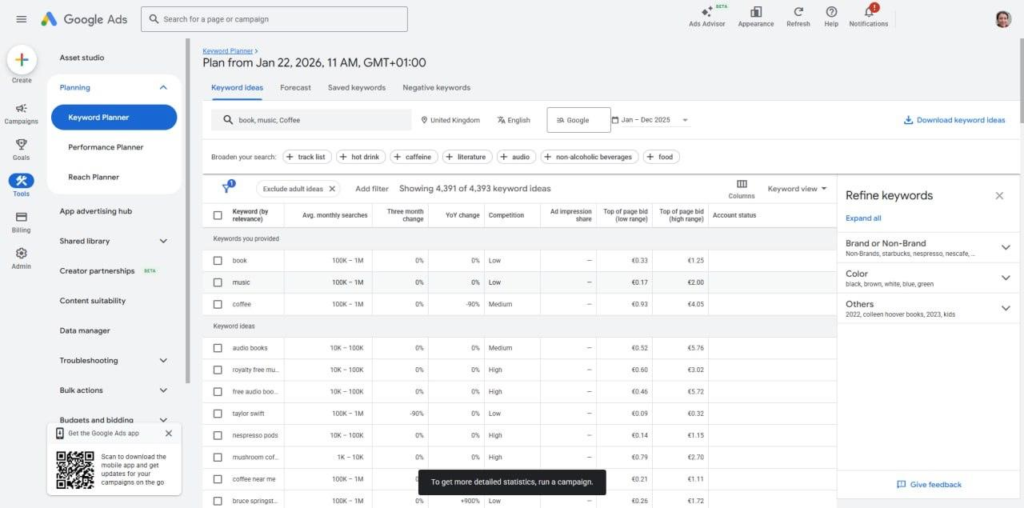Download keyword ideas
This screenshot has height=508, width=1024.
pos(955,120)
